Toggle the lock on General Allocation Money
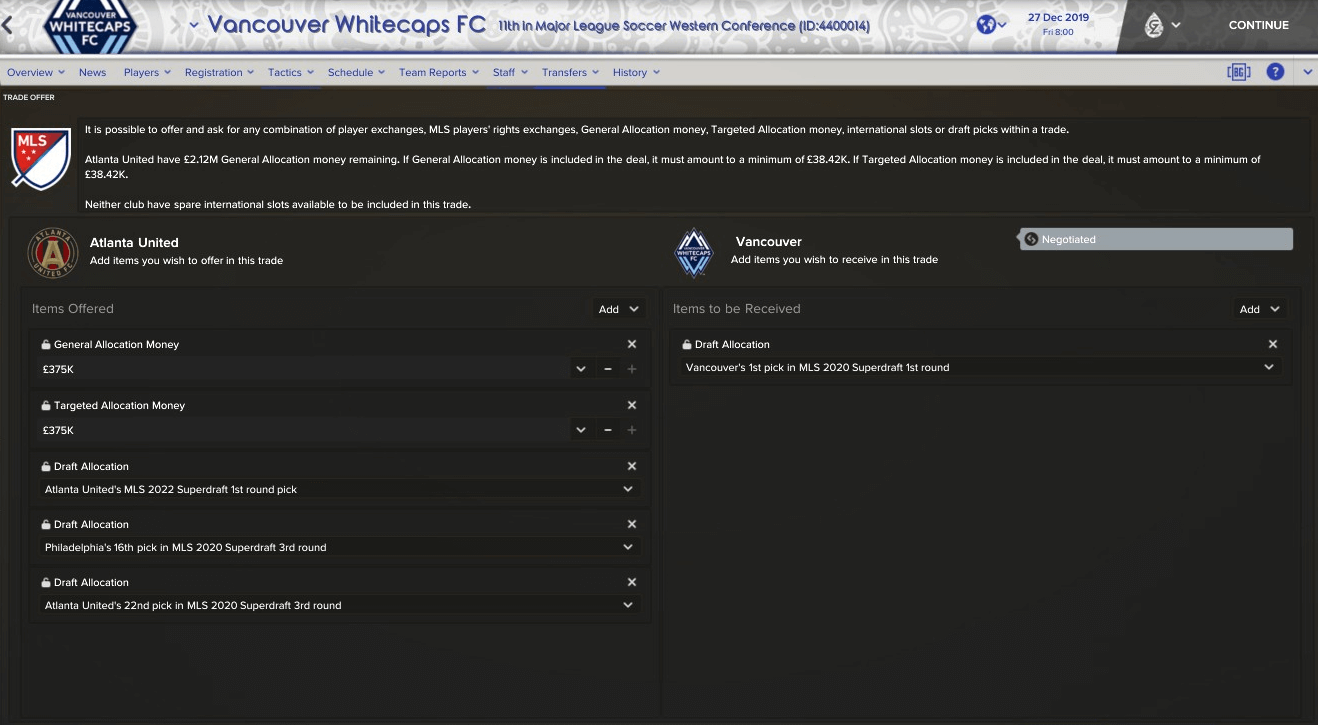Image resolution: width=1318 pixels, height=725 pixels. click(46, 344)
